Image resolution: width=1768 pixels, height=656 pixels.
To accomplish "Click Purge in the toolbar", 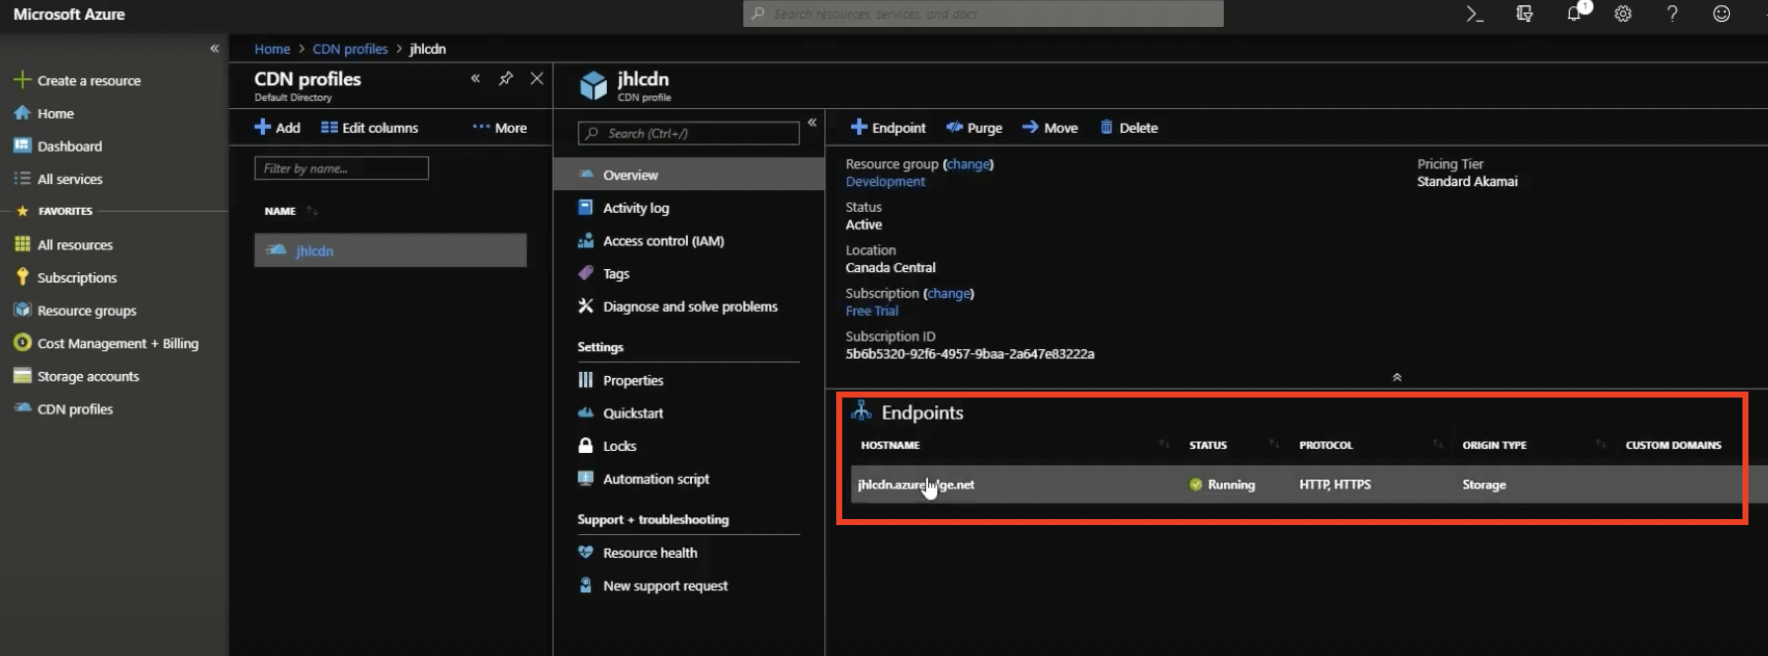I will tap(974, 128).
